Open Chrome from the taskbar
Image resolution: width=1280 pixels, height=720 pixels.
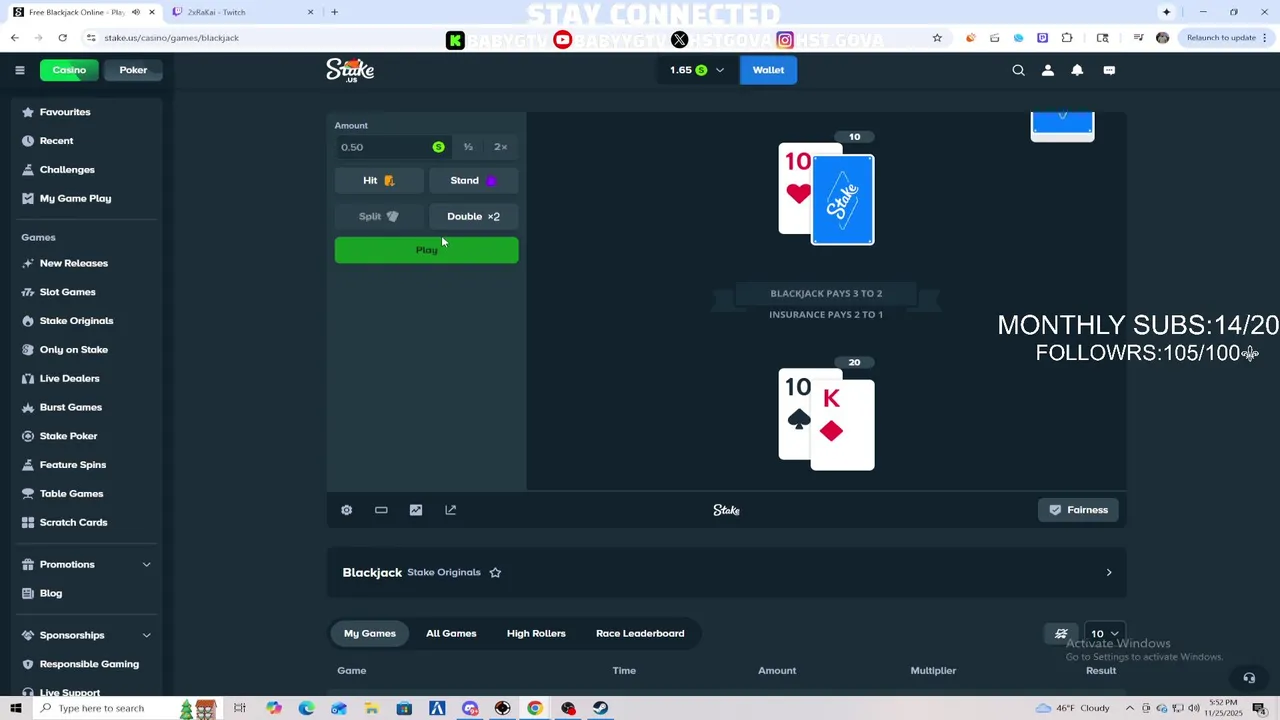coord(535,708)
